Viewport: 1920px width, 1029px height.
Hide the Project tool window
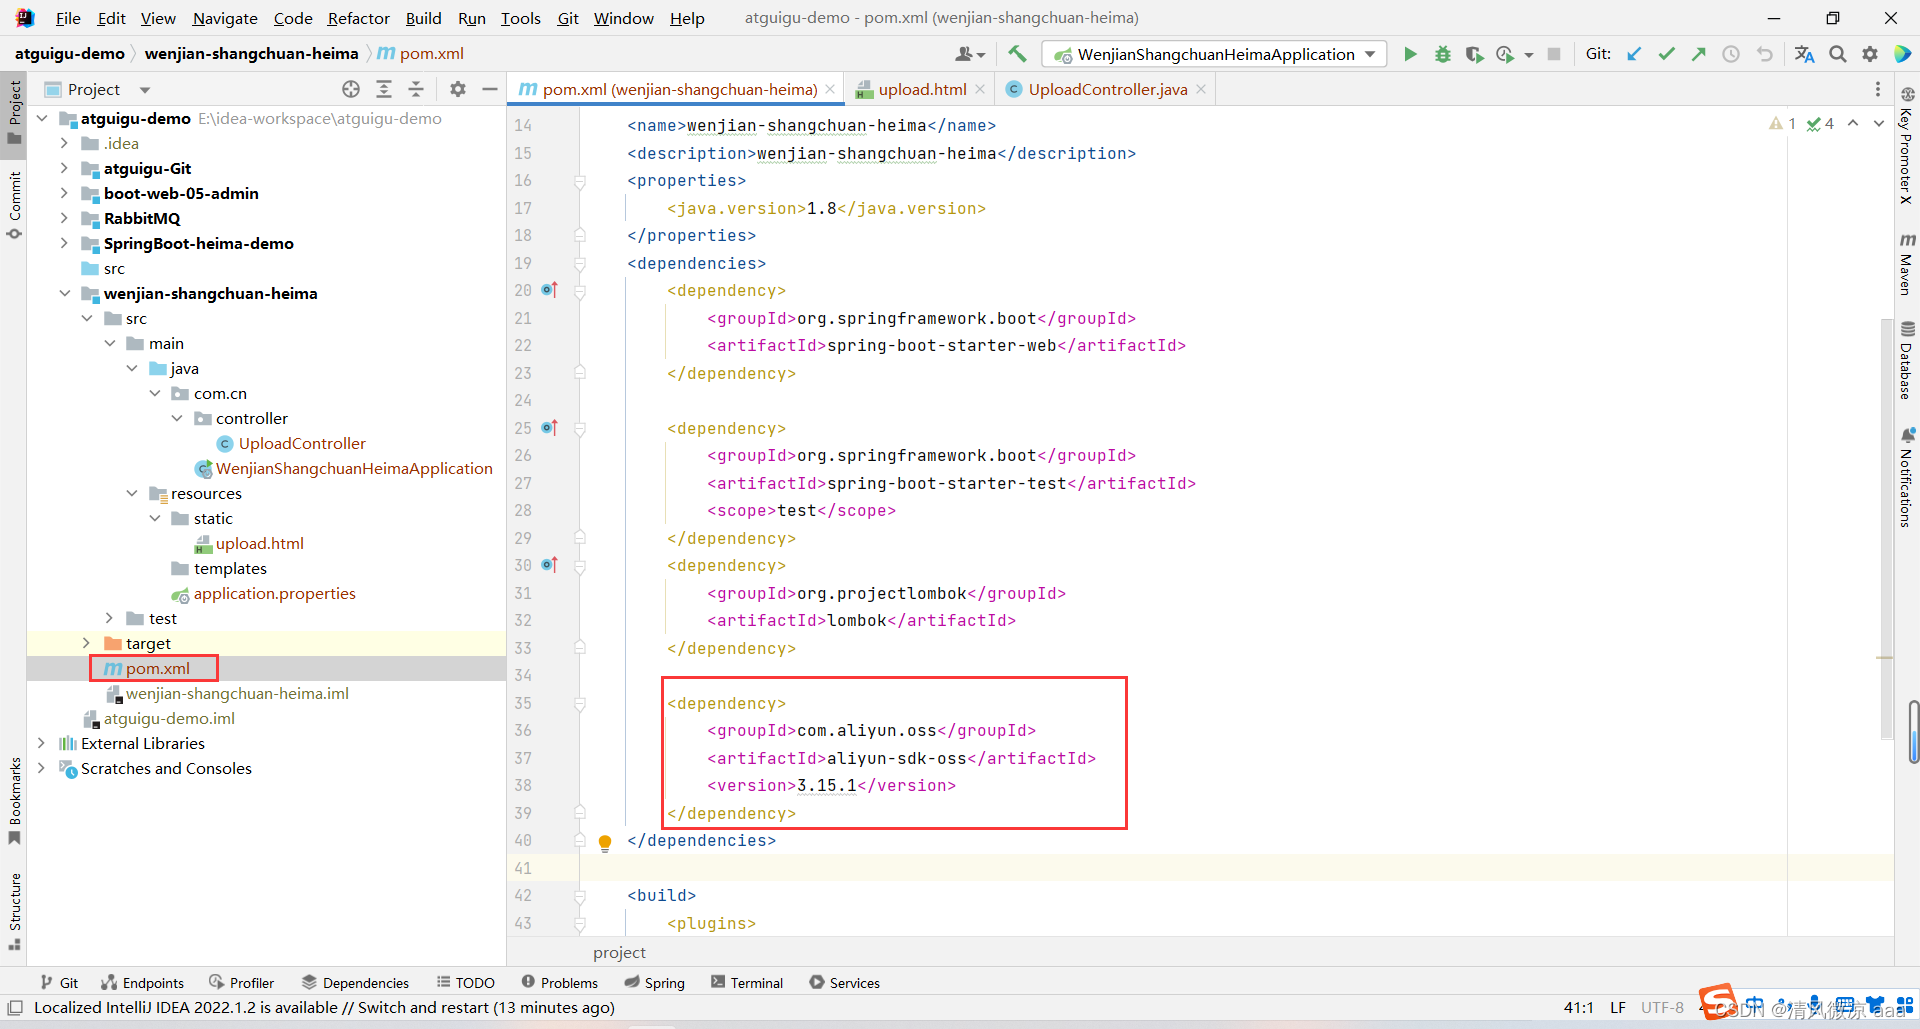pos(490,89)
